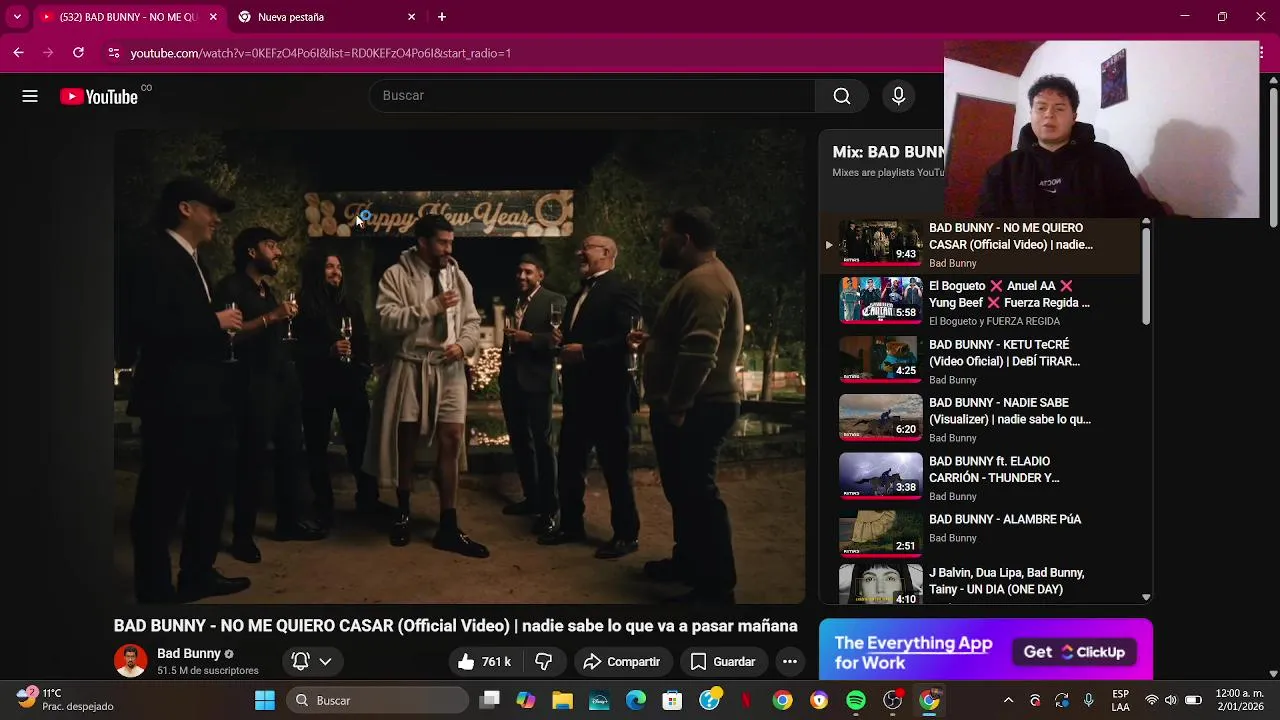1280x720 pixels.
Task: Click the playlist panel scrollbar thumb
Action: point(1146,275)
